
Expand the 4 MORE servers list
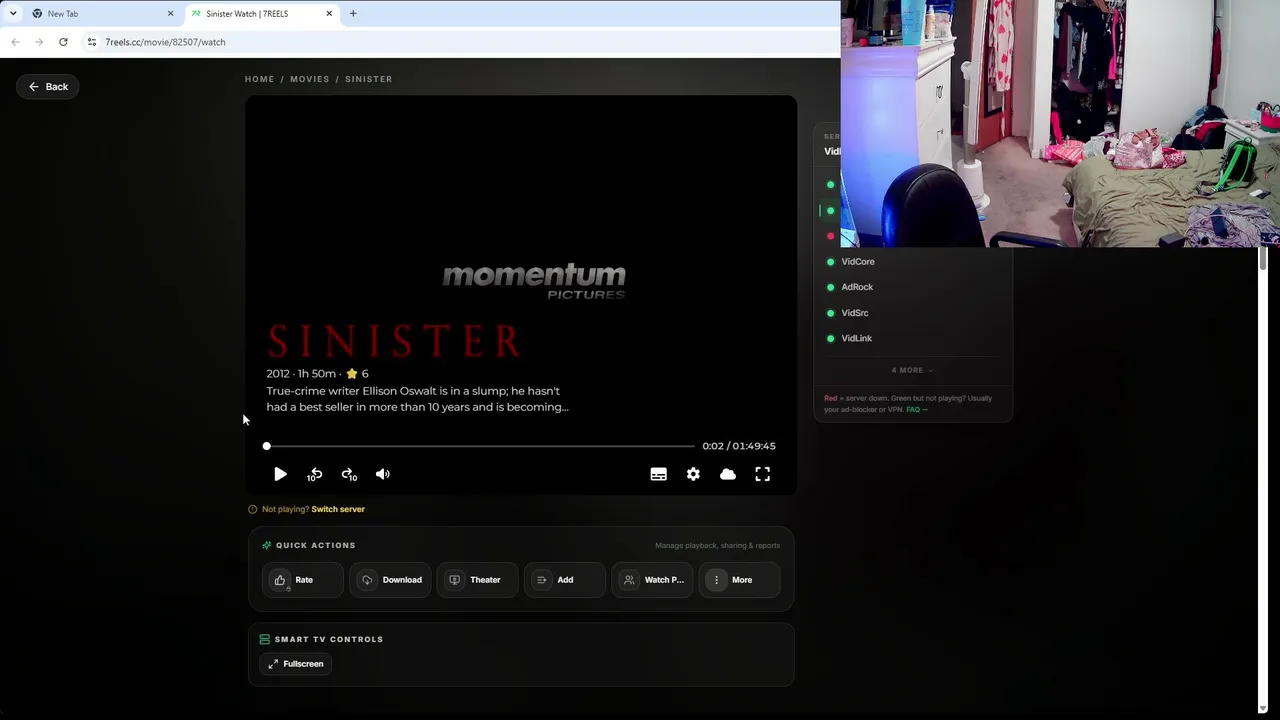pyautogui.click(x=912, y=370)
